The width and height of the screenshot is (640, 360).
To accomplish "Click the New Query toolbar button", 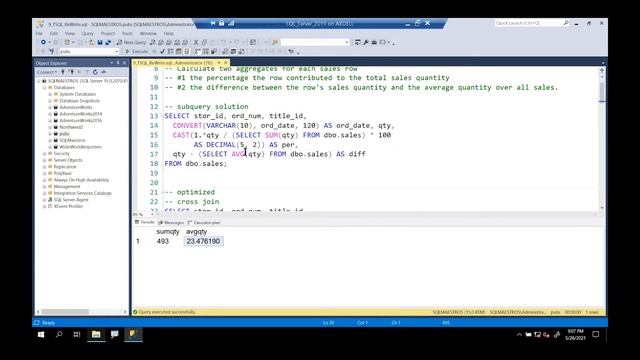I will (131, 42).
